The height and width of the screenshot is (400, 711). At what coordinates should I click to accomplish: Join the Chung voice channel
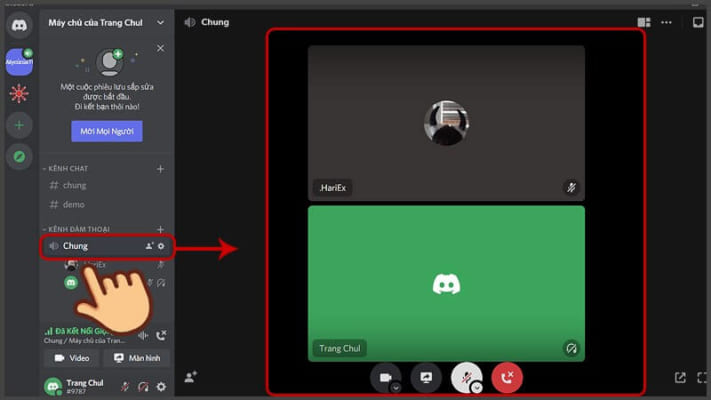coord(107,246)
